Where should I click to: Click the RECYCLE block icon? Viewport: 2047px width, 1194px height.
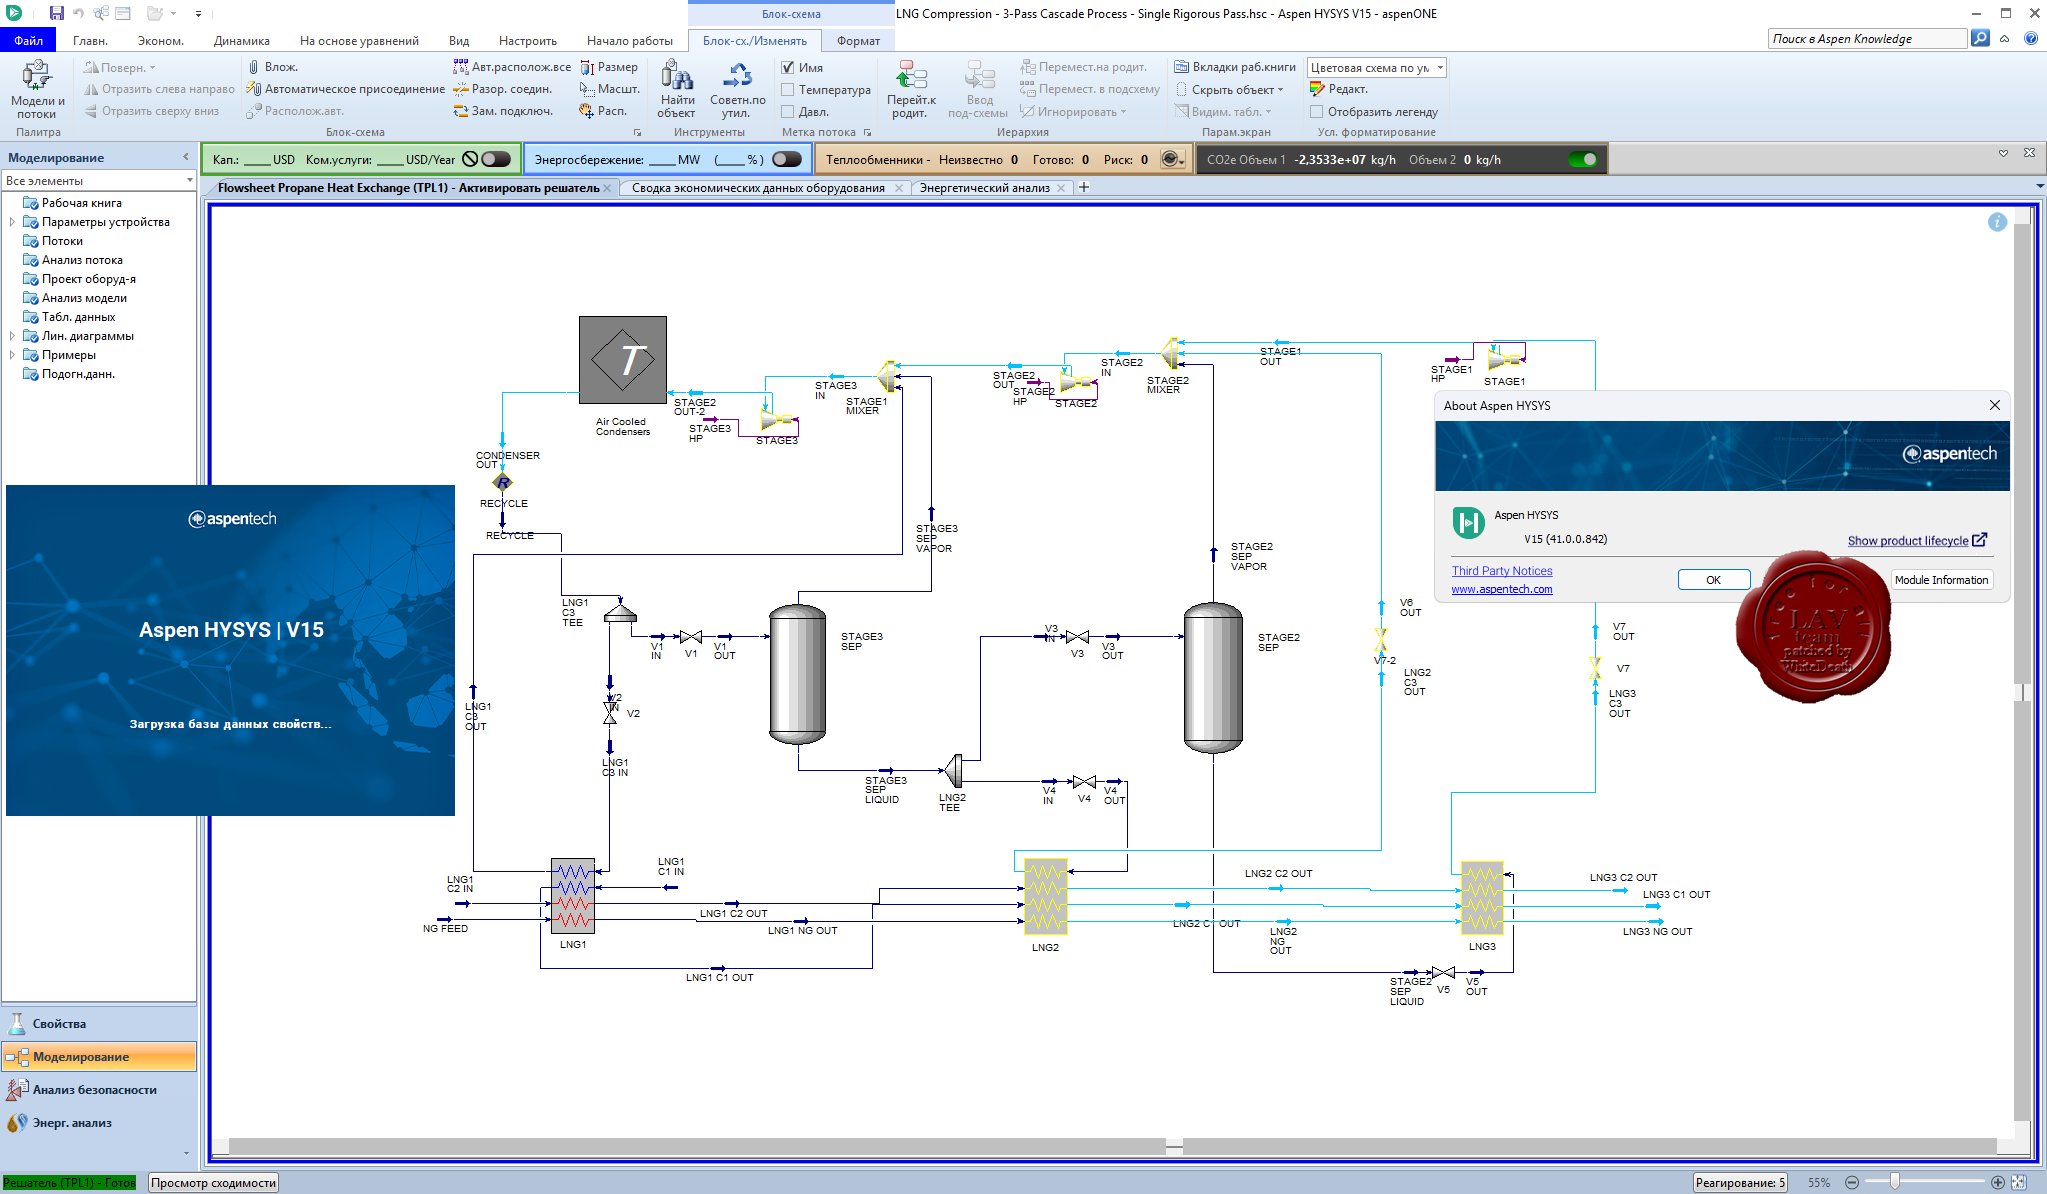click(503, 482)
